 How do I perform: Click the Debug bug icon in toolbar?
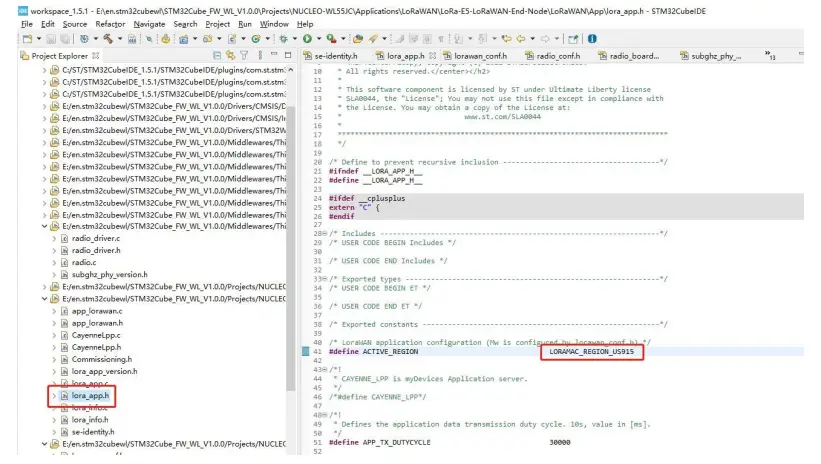coord(285,38)
